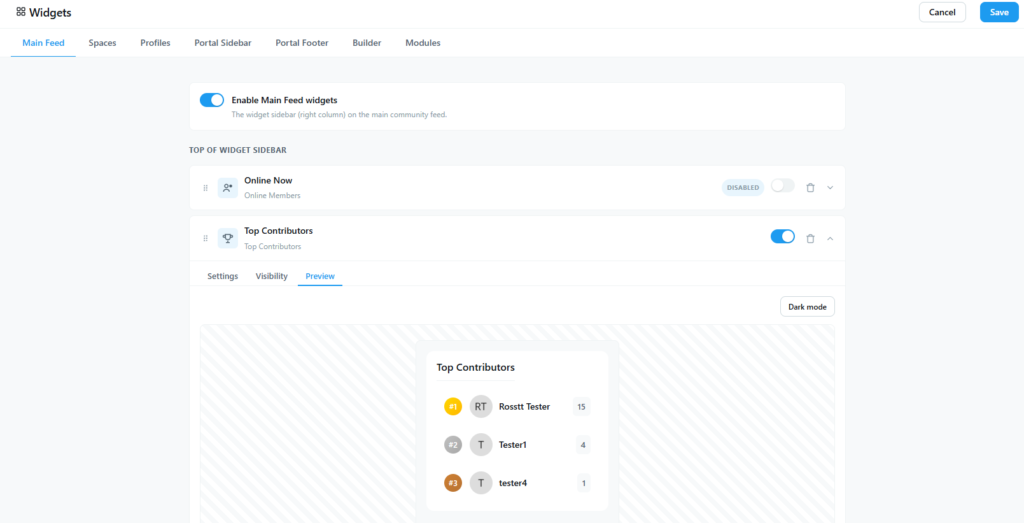The height and width of the screenshot is (523, 1024).
Task: Enable the Online Now widget toggle
Action: coord(783,186)
